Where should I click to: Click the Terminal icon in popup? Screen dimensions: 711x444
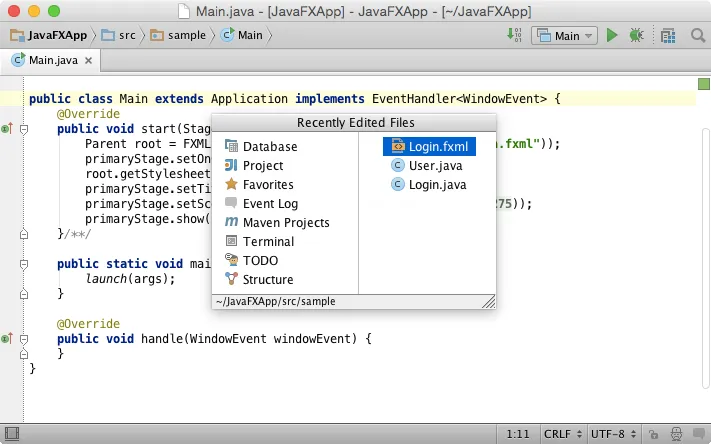tap(231, 241)
